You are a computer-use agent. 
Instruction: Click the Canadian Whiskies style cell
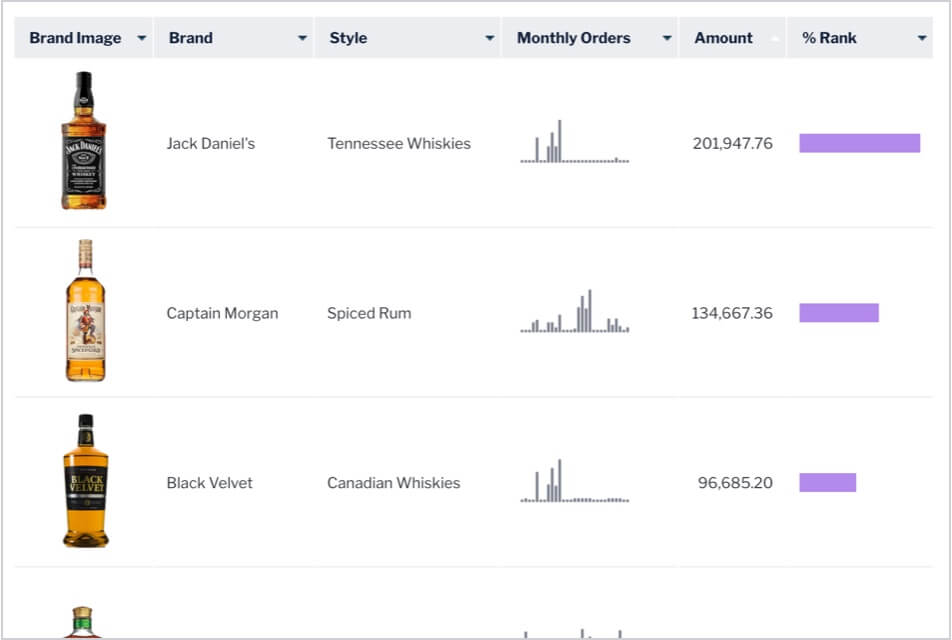click(393, 483)
